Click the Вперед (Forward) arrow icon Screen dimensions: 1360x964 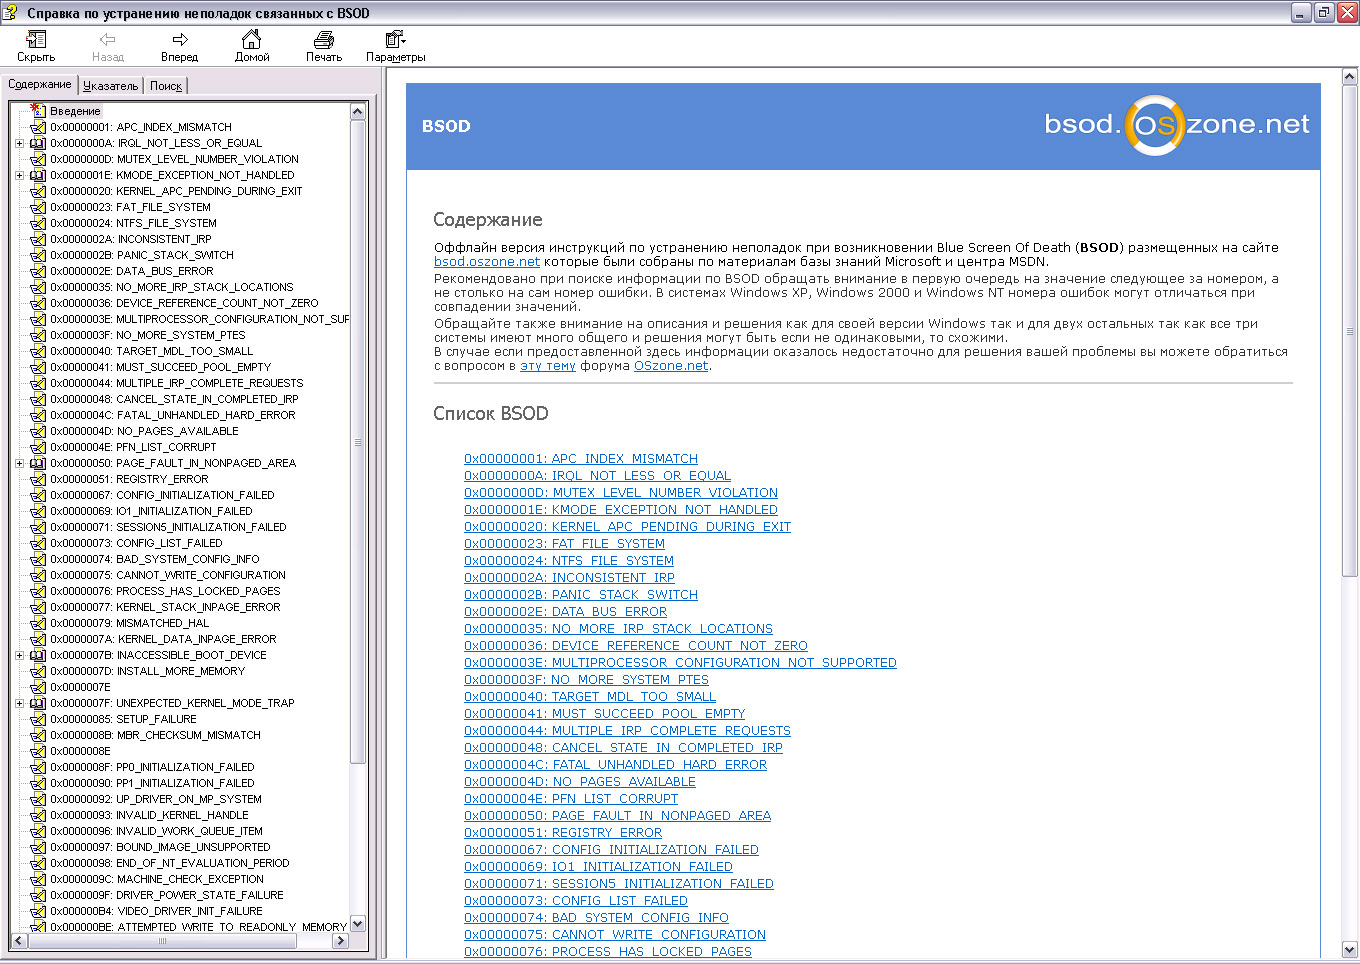(x=180, y=39)
